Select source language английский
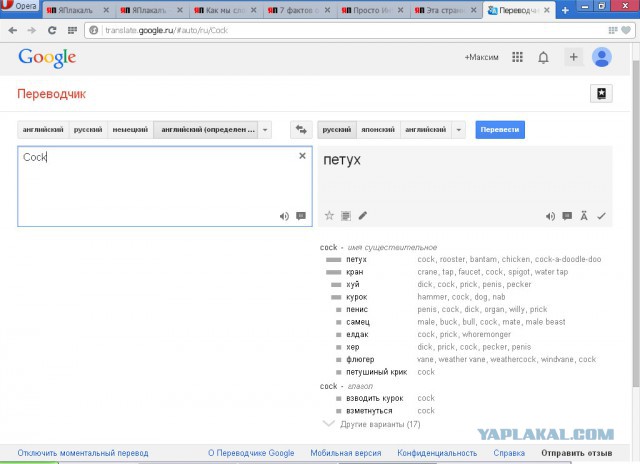The image size is (640, 464). 43,130
